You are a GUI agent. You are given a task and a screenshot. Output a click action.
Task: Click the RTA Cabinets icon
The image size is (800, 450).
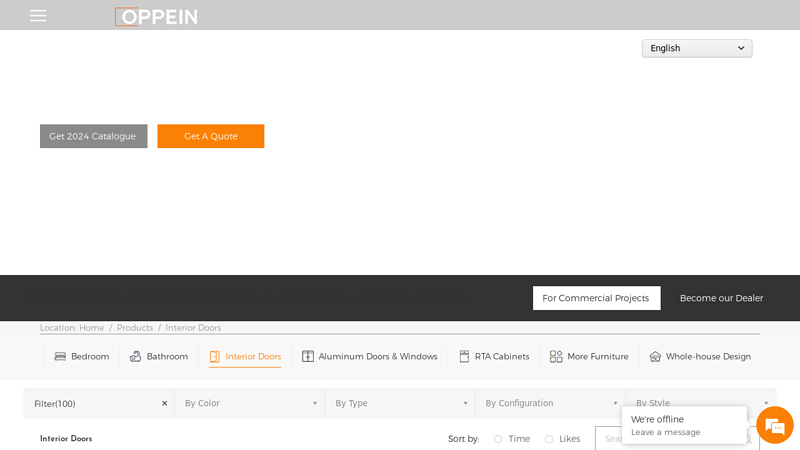click(x=464, y=356)
